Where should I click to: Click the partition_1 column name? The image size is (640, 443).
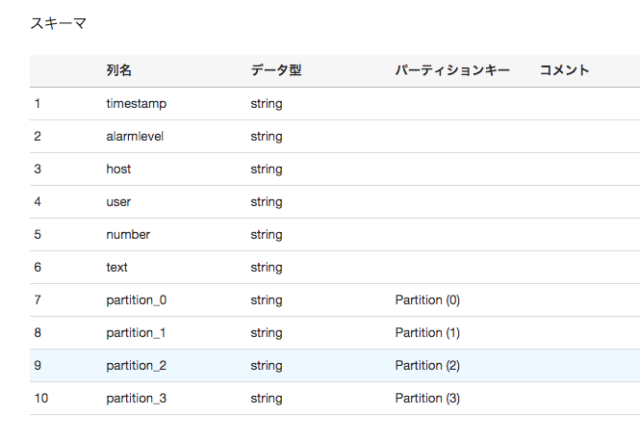(136, 333)
